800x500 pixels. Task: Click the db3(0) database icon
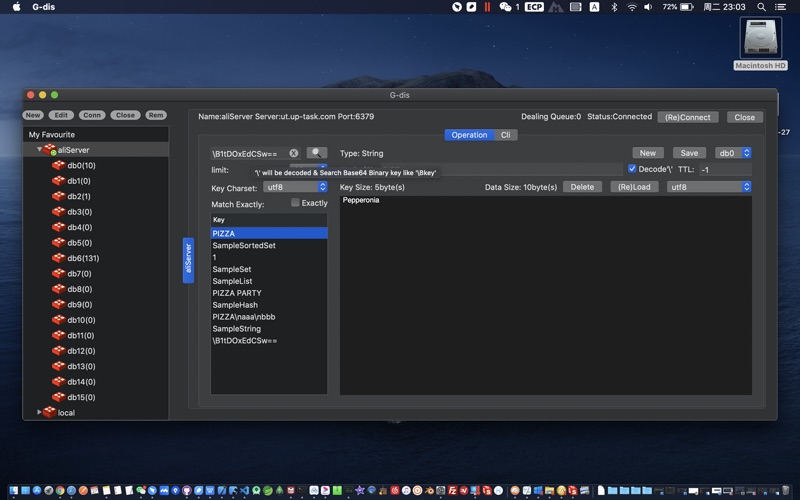coord(59,212)
